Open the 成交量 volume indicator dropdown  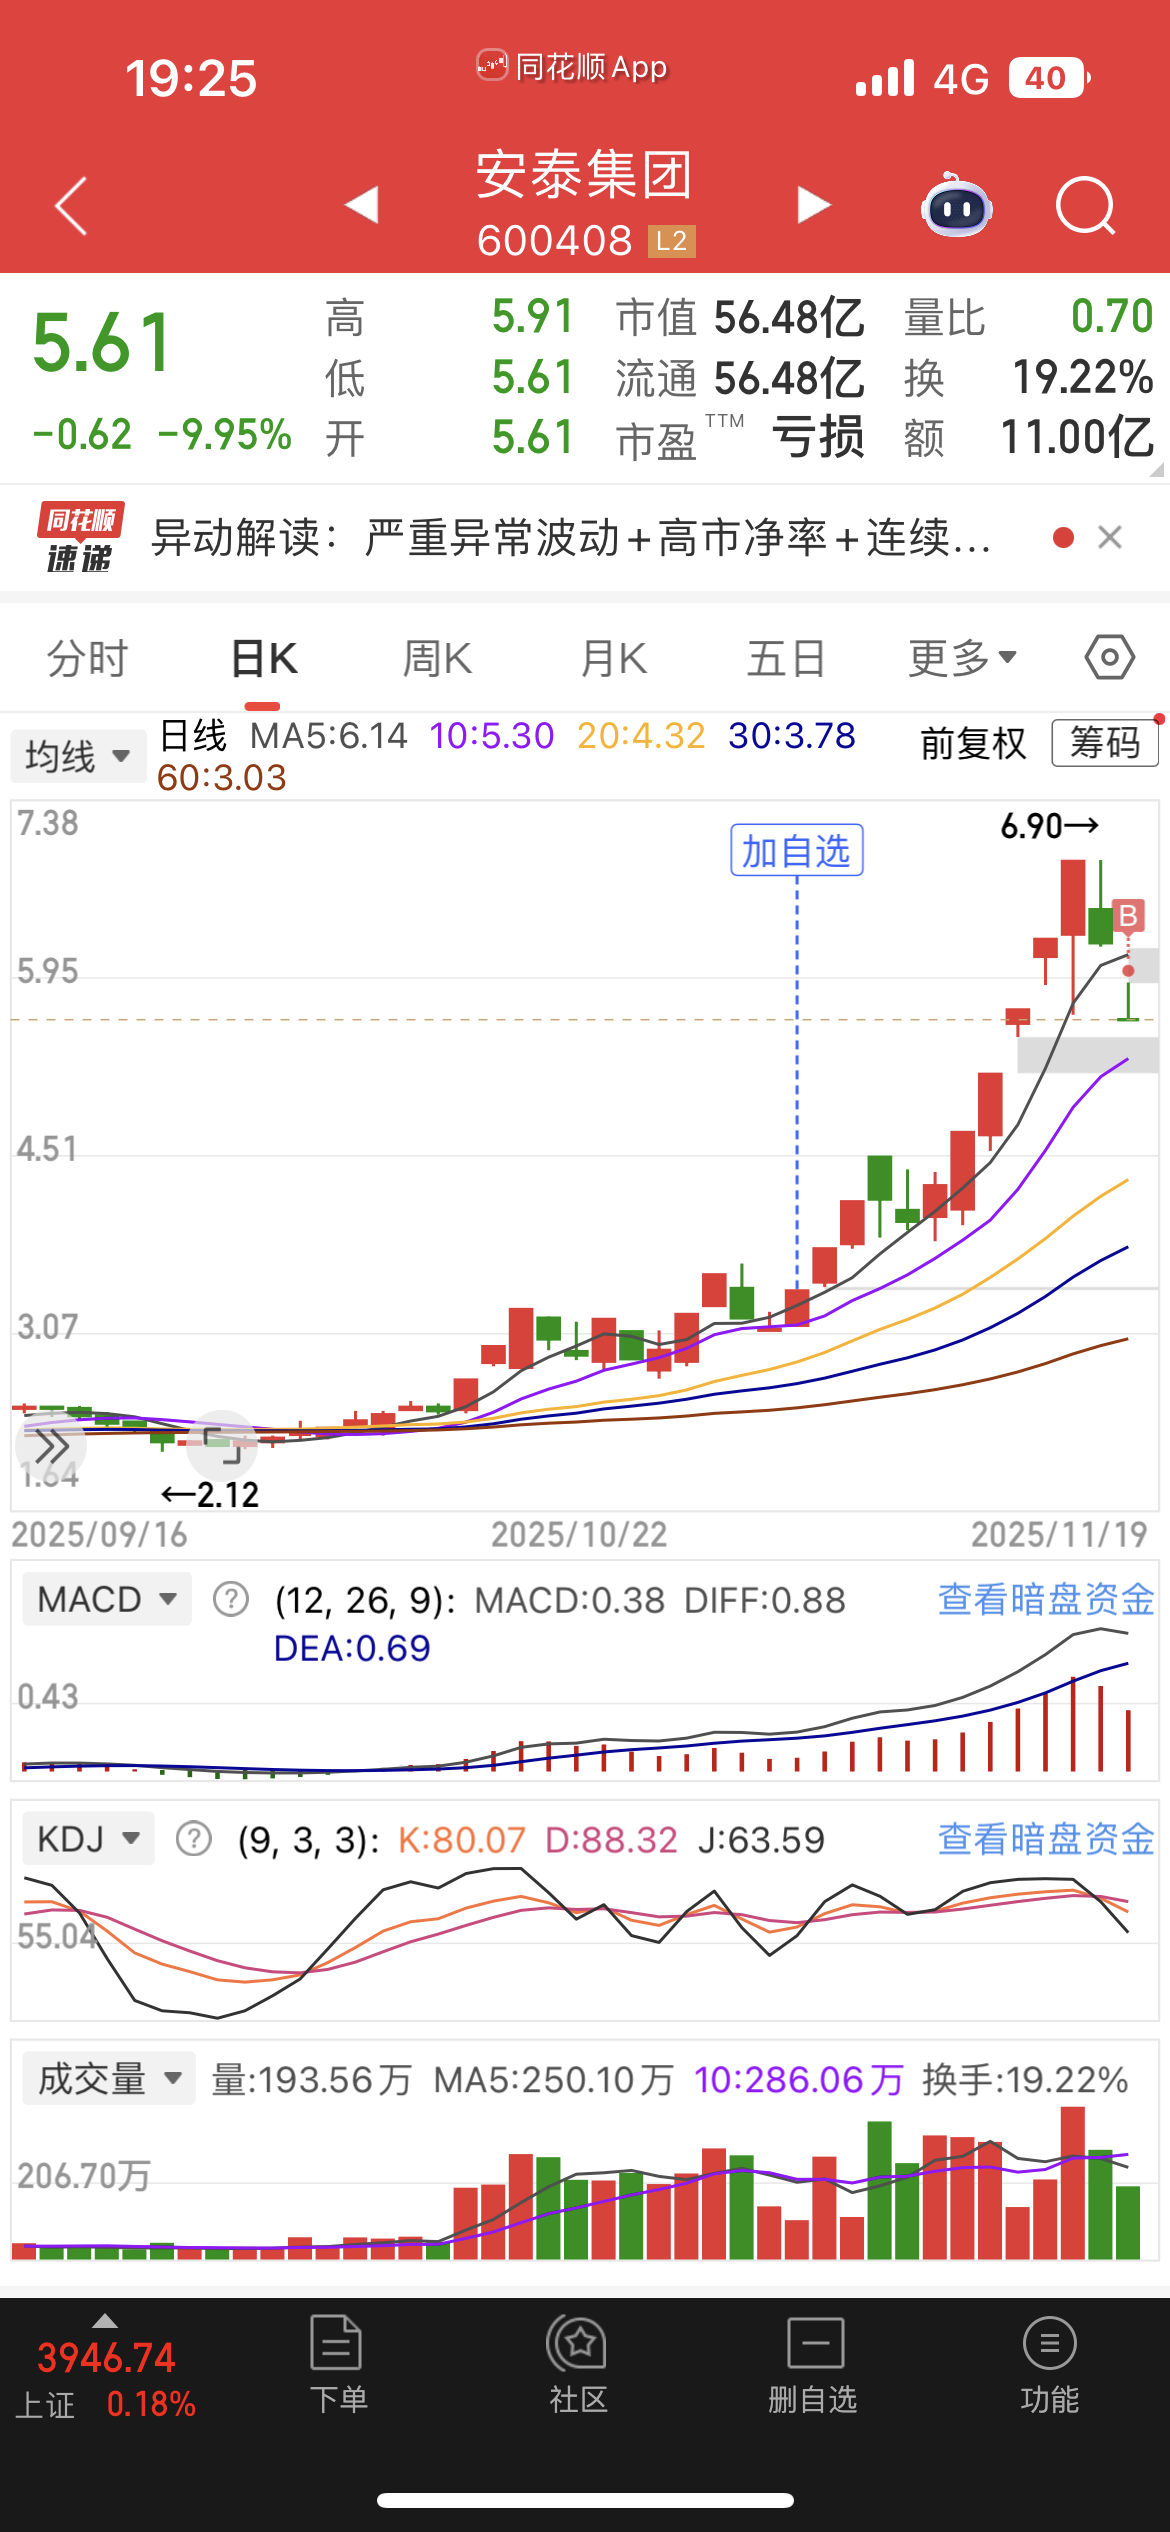point(109,2079)
